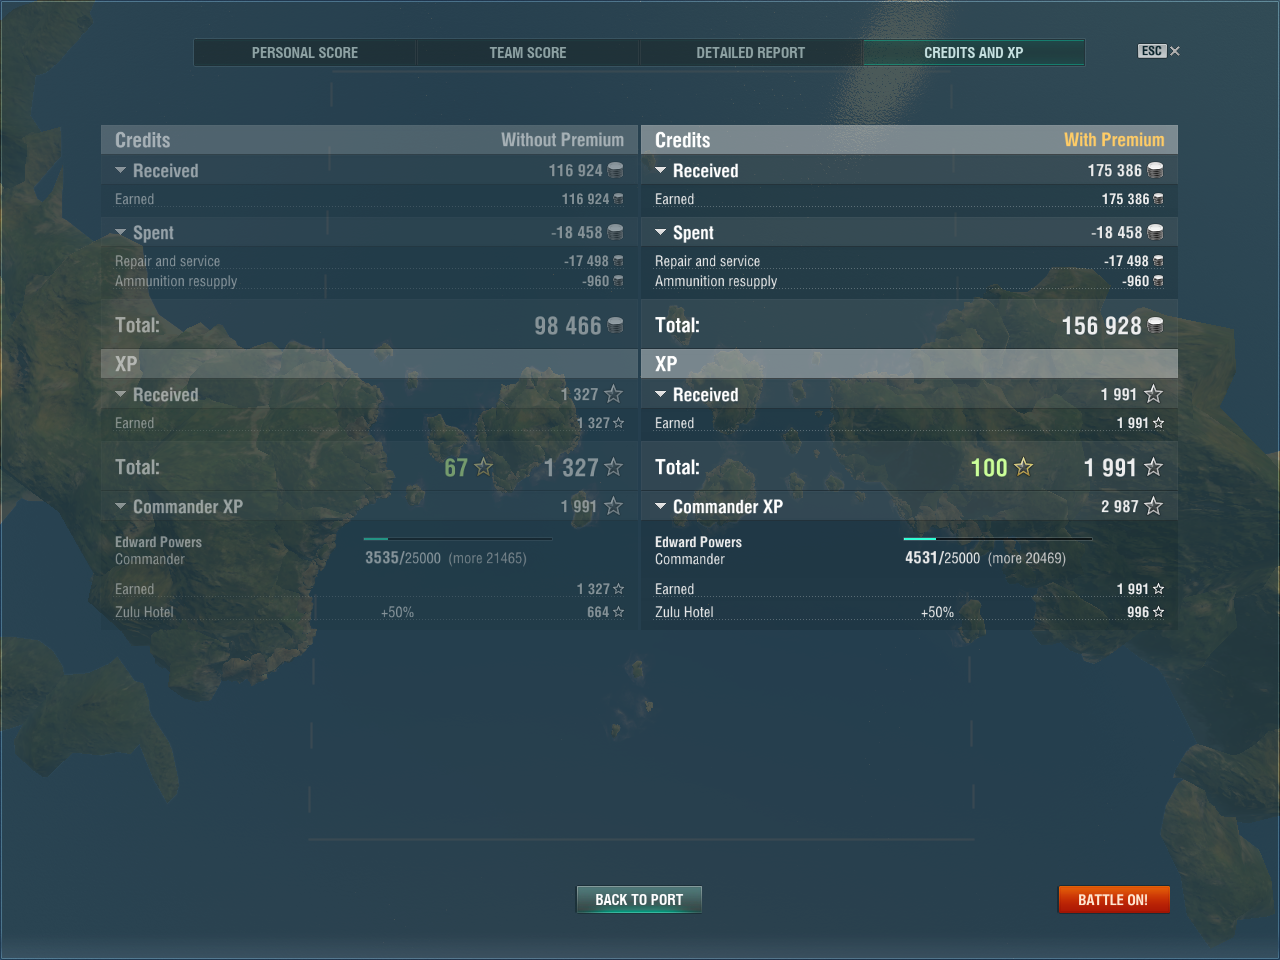Click Edward Powers progress bar With Premium
Screen dimensions: 1280x960
(x=997, y=539)
